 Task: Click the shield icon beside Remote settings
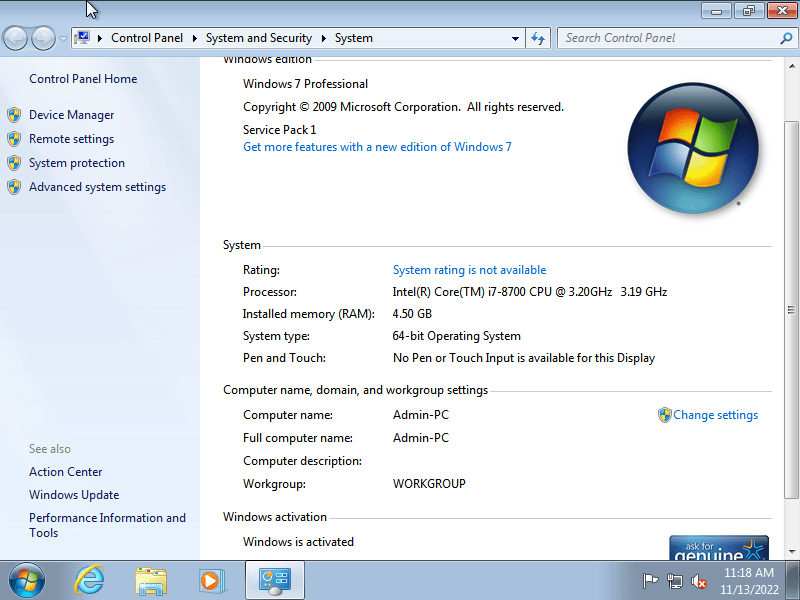click(14, 139)
